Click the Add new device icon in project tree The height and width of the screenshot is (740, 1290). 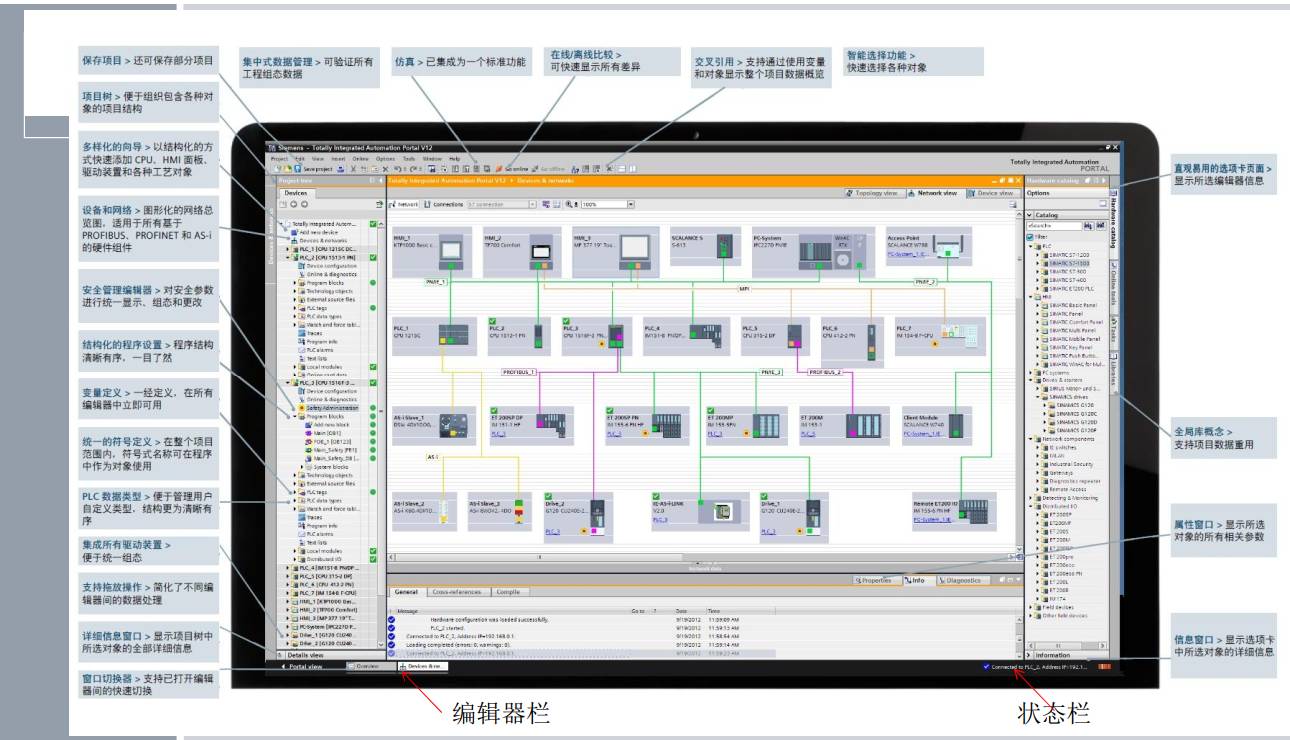coord(294,232)
